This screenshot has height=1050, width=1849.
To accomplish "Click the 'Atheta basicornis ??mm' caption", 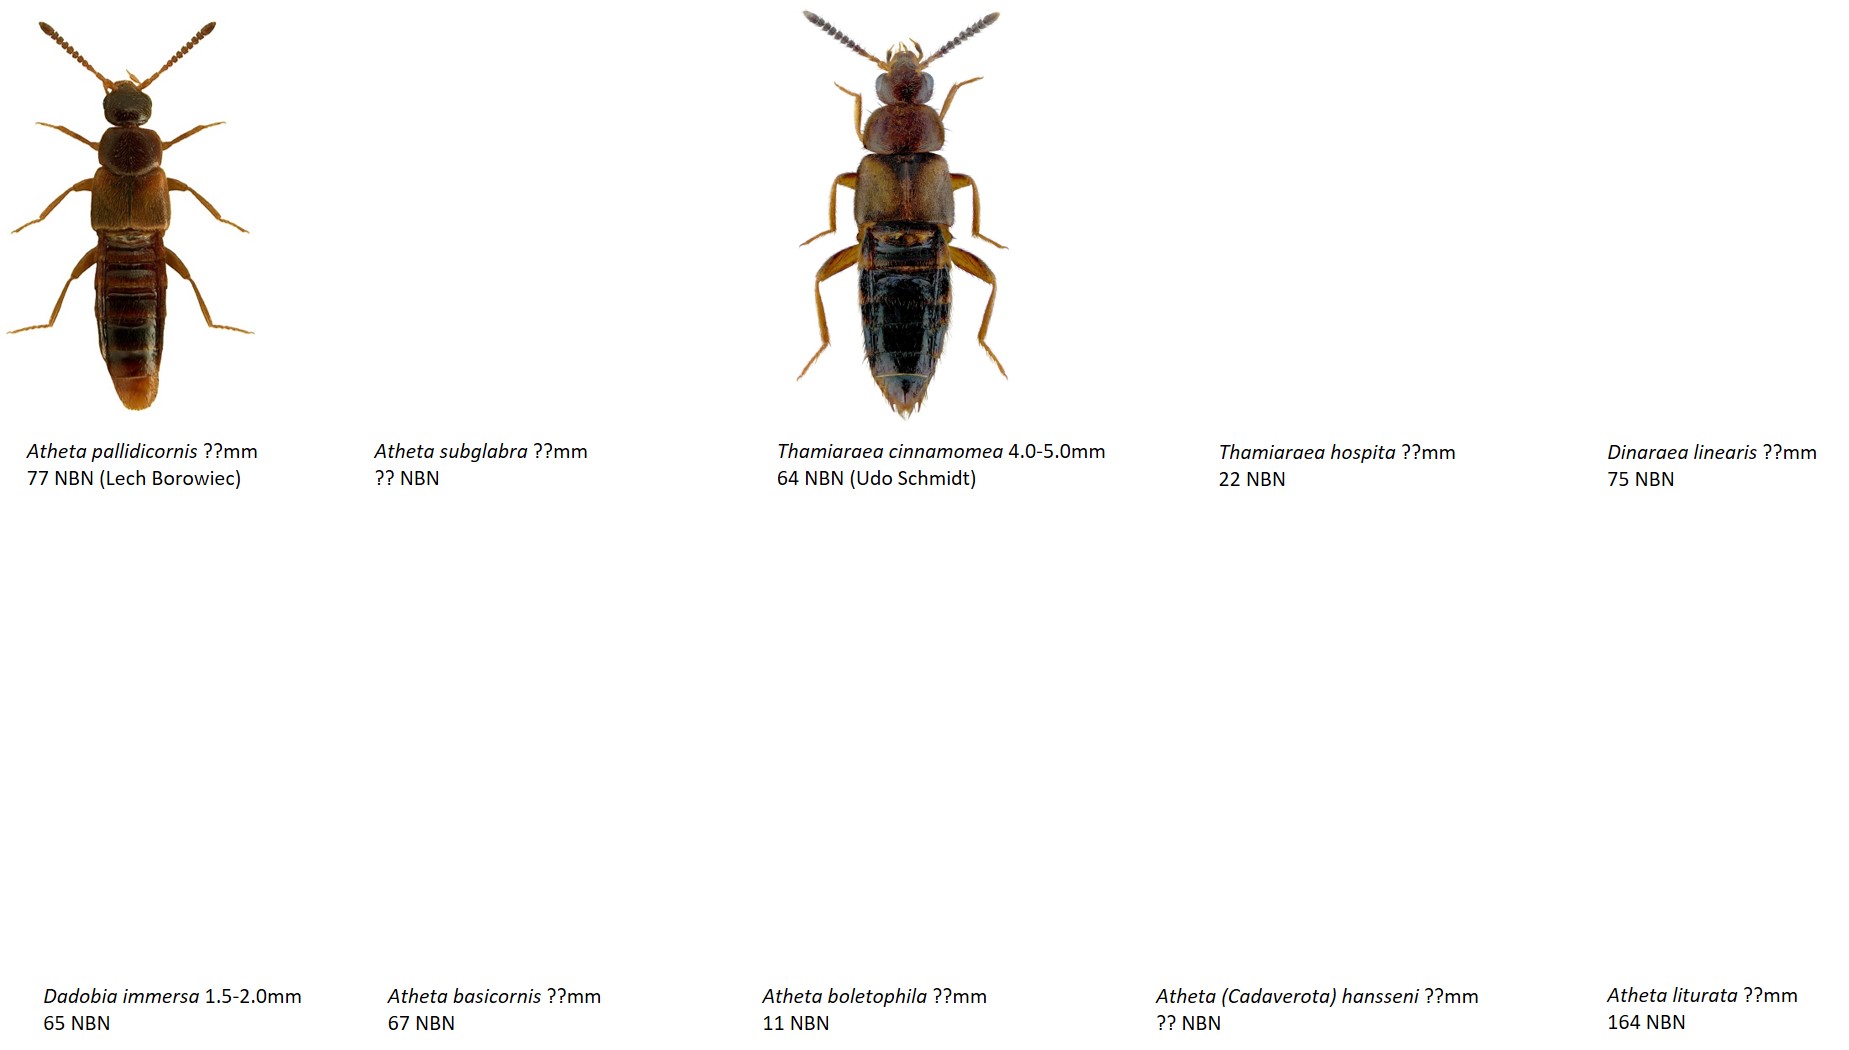I will [494, 996].
